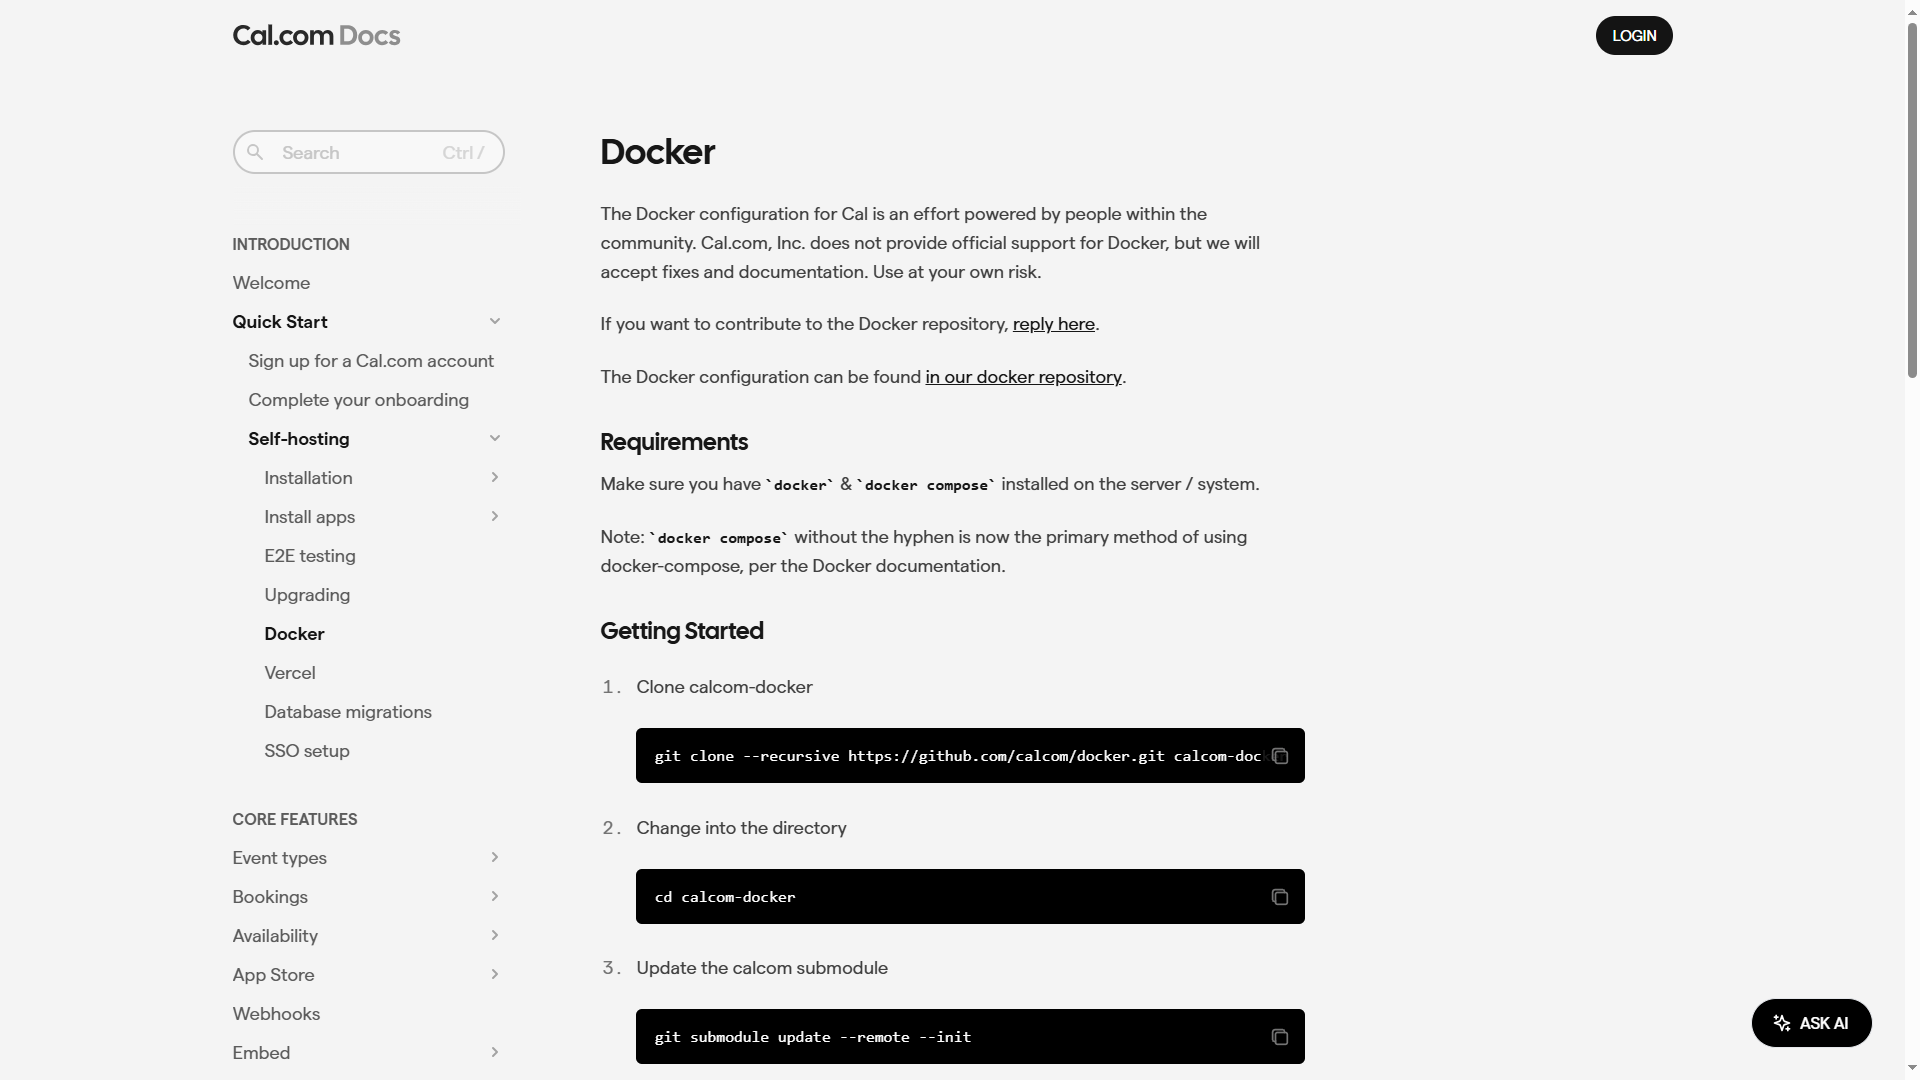
Task: Expand the Event types section
Action: click(496, 858)
